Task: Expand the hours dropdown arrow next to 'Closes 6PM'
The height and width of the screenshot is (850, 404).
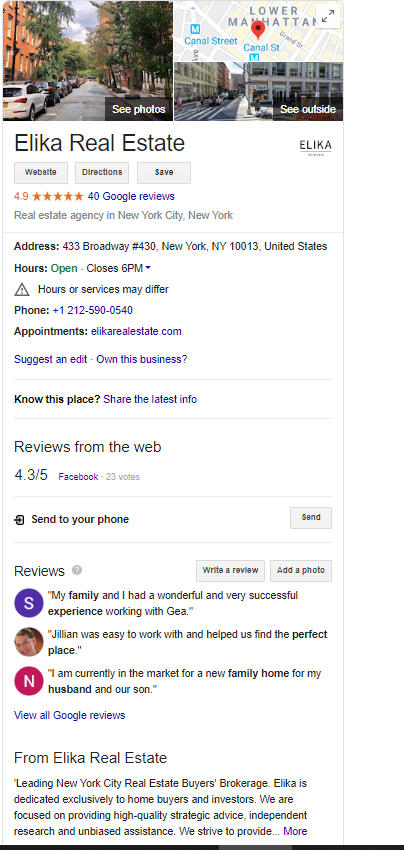Action: pyautogui.click(x=148, y=268)
